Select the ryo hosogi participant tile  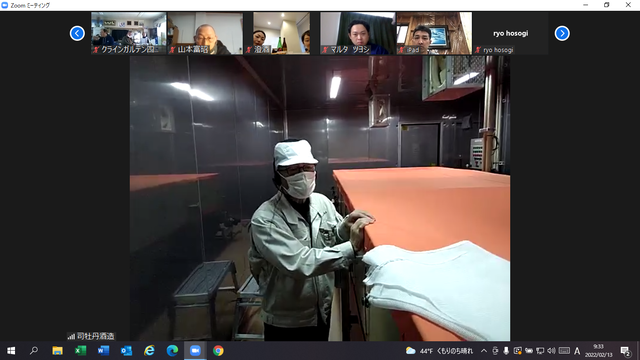click(511, 33)
